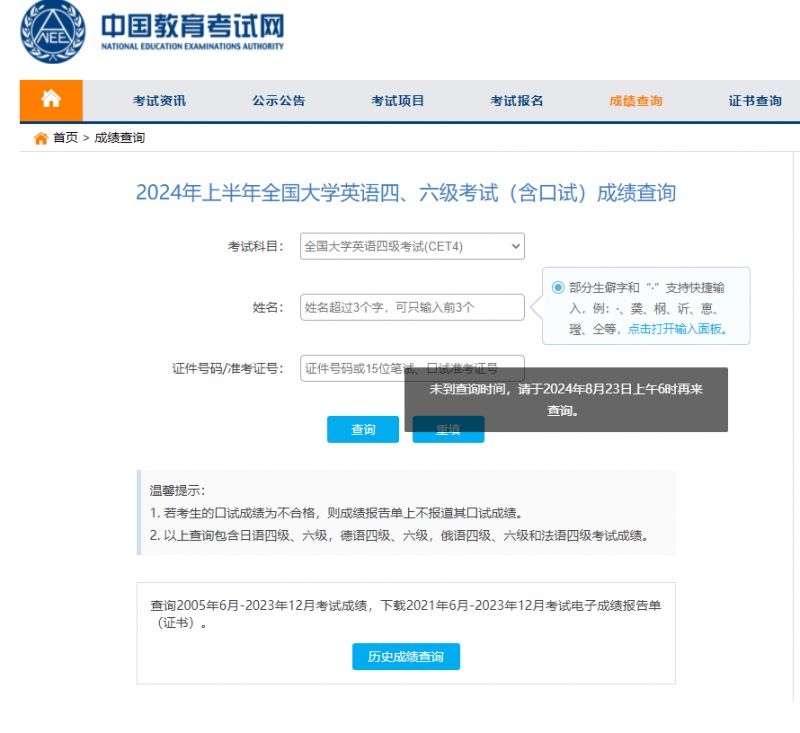The height and width of the screenshot is (733, 800).
Task: Click the 温馨提示 heading text
Action: tap(177, 490)
